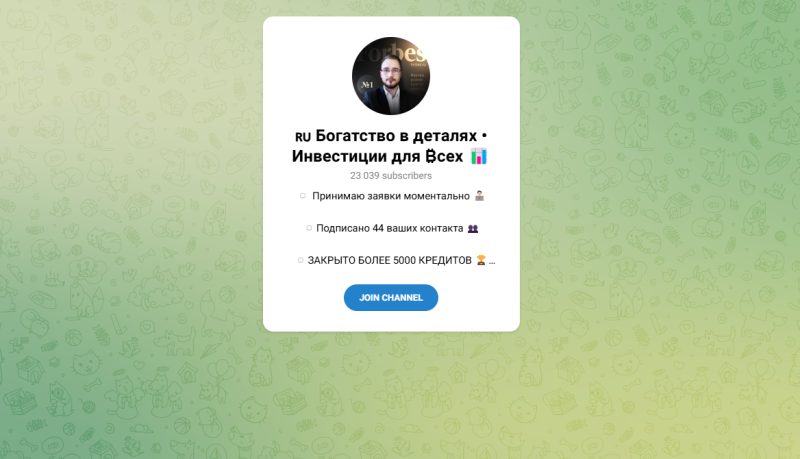Click the JOIN CHANNEL button
800x459 pixels.
point(391,297)
